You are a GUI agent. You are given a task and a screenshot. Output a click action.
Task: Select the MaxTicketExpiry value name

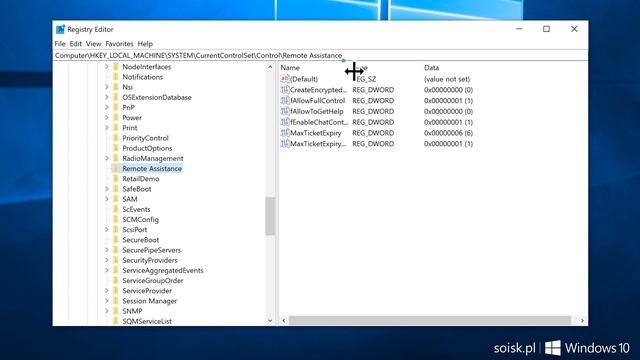click(316, 133)
